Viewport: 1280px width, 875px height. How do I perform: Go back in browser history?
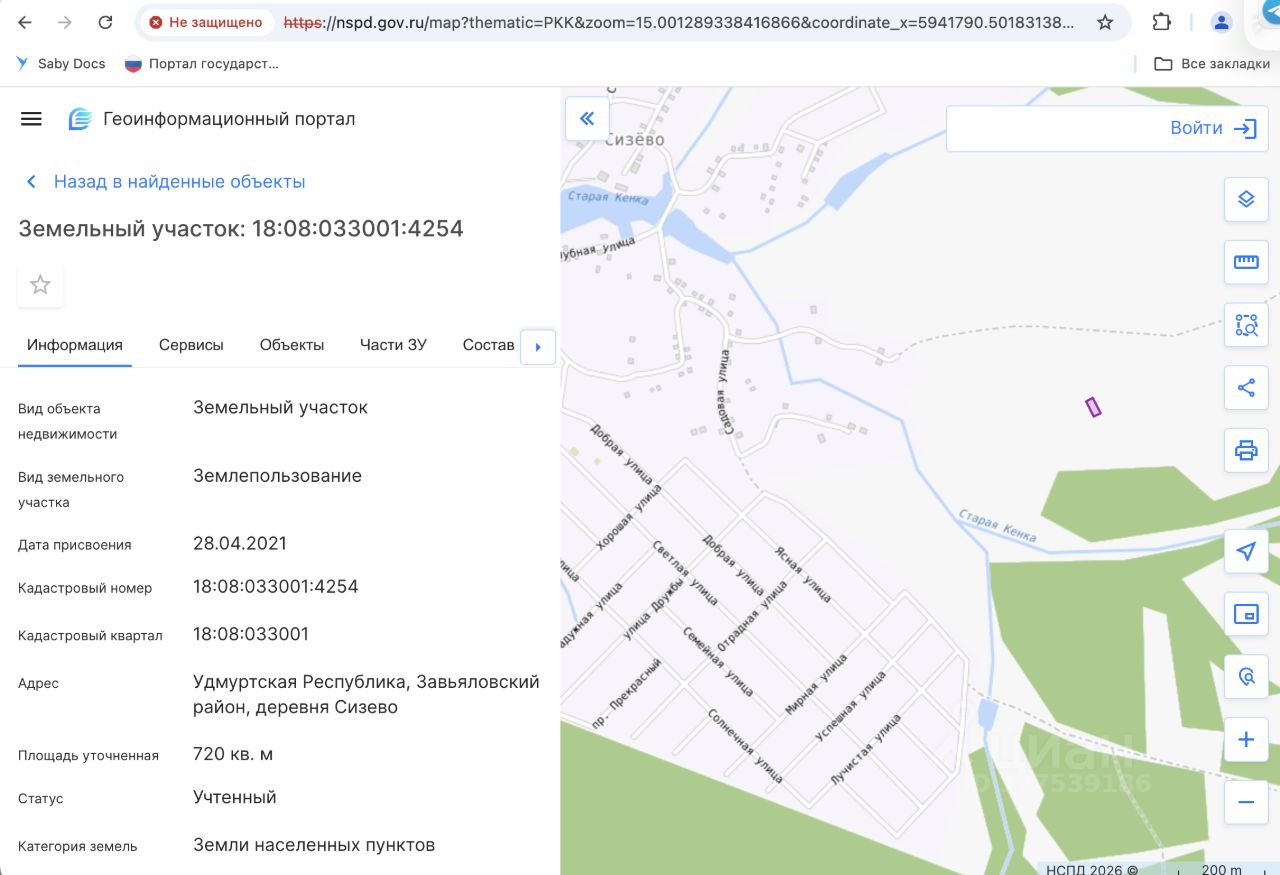25,22
